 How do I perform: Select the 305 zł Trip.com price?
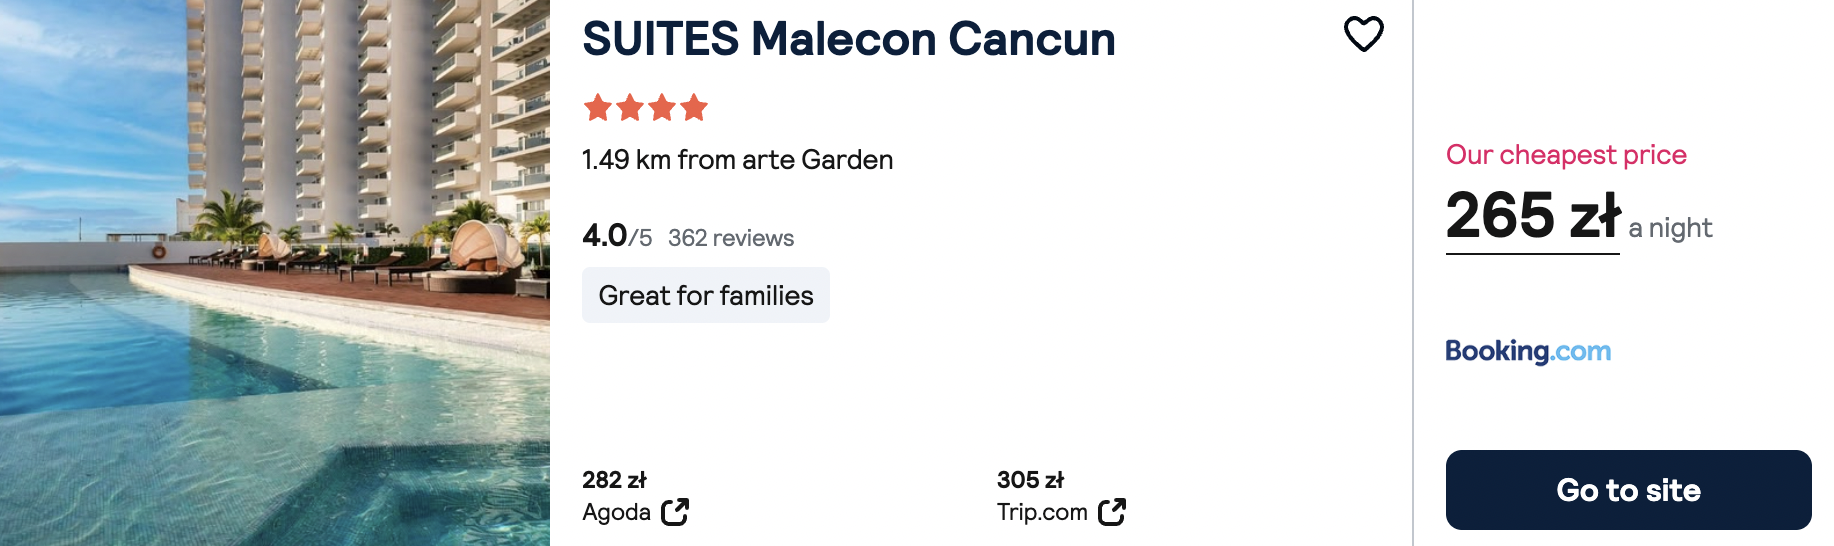pos(1030,480)
